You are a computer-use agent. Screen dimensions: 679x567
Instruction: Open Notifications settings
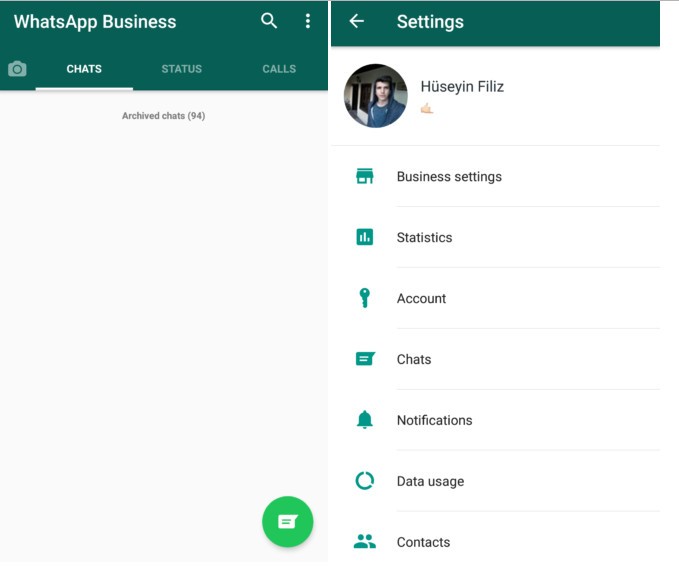pyautogui.click(x=495, y=420)
